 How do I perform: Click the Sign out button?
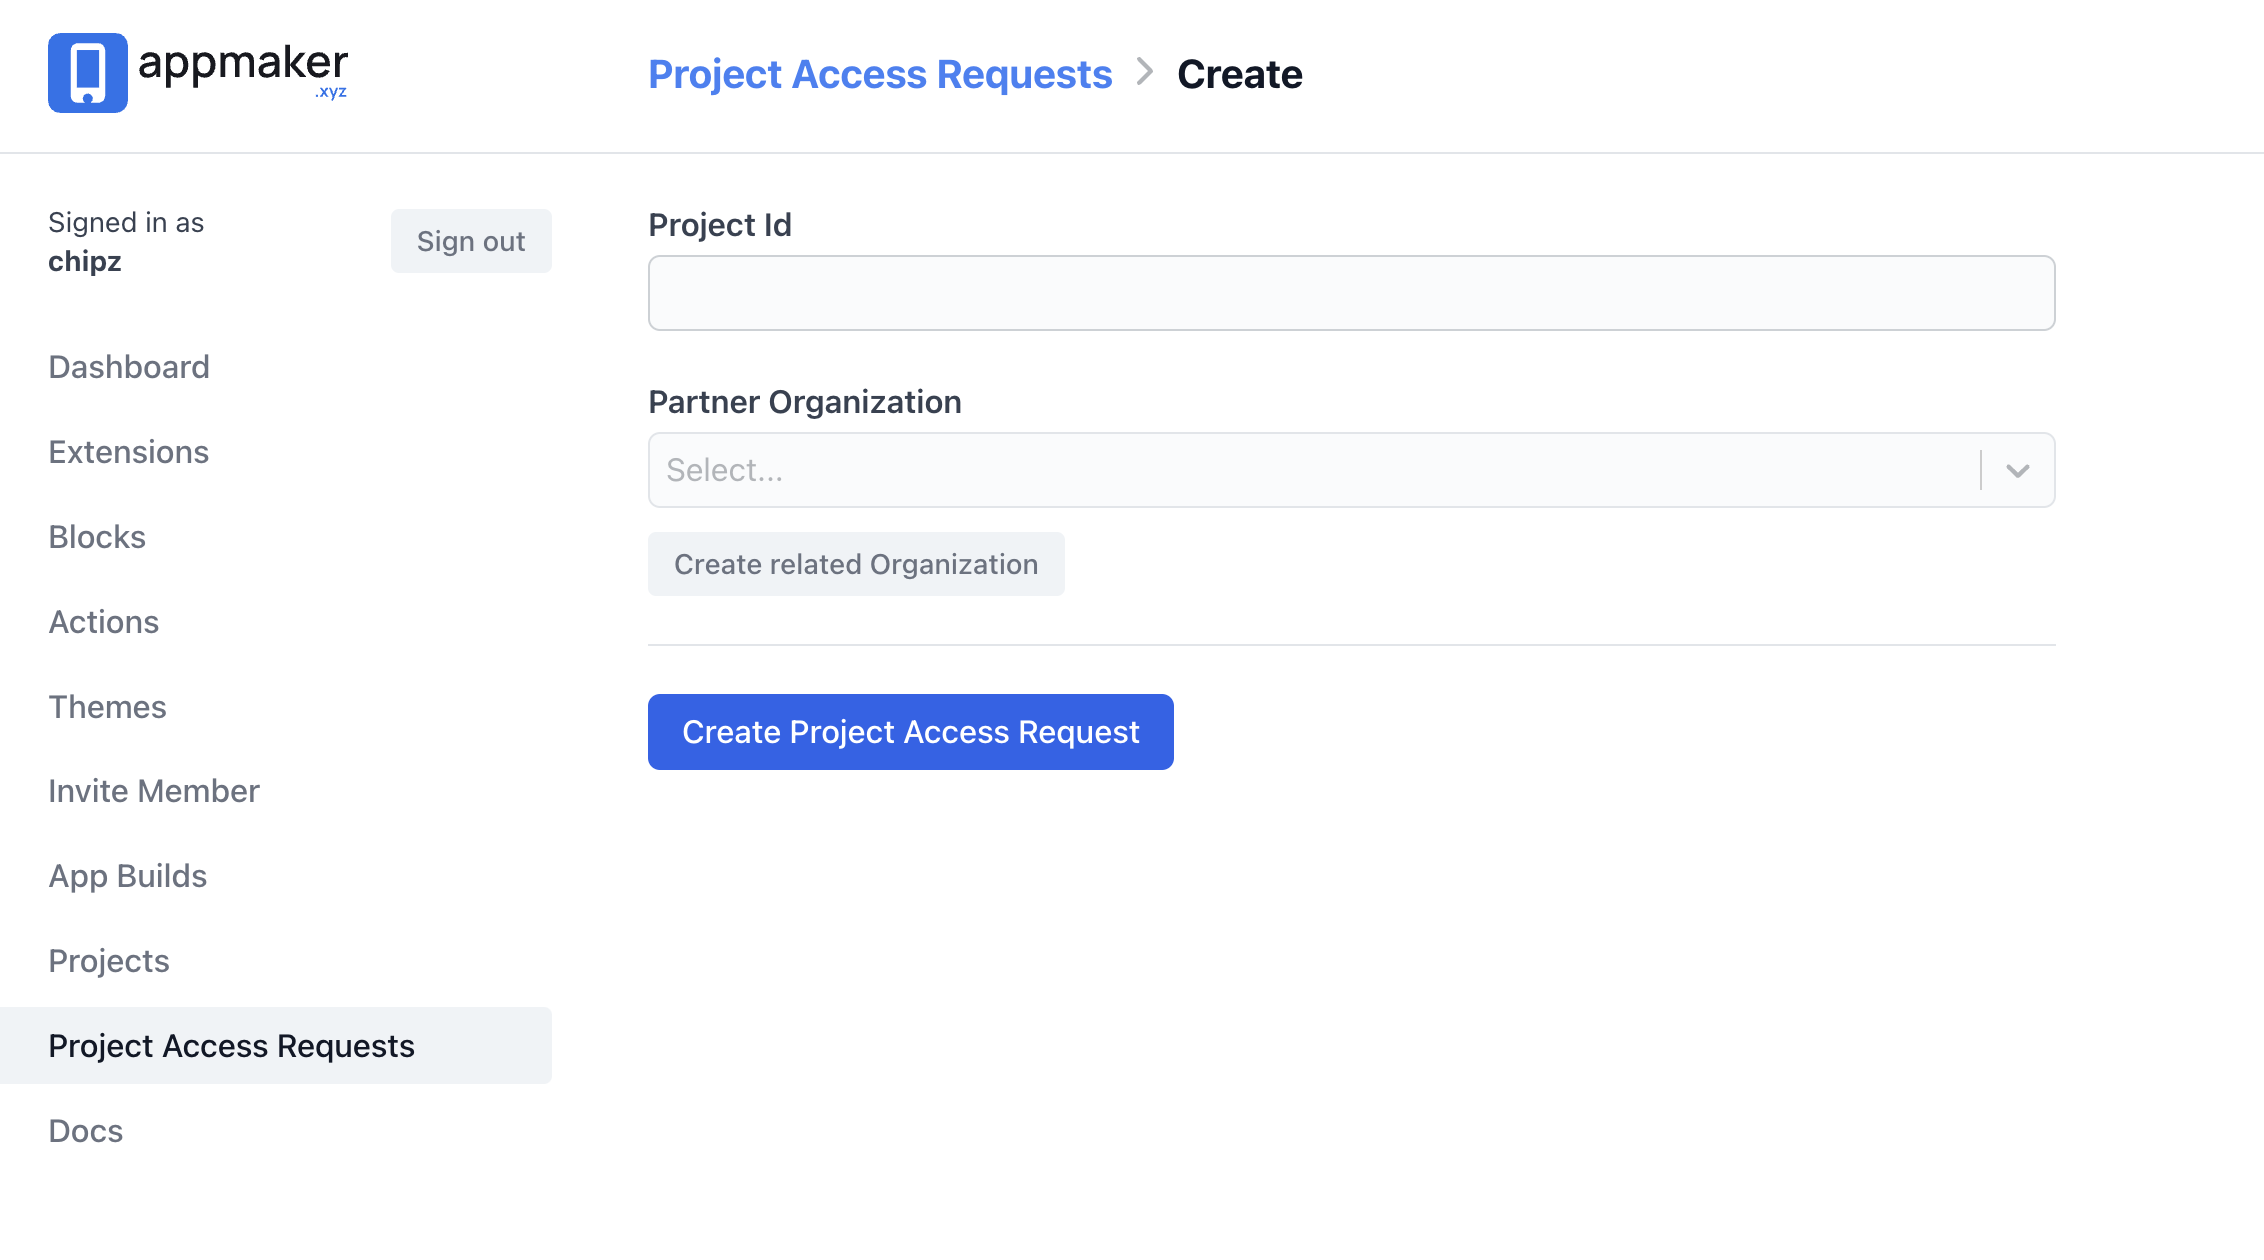point(470,241)
